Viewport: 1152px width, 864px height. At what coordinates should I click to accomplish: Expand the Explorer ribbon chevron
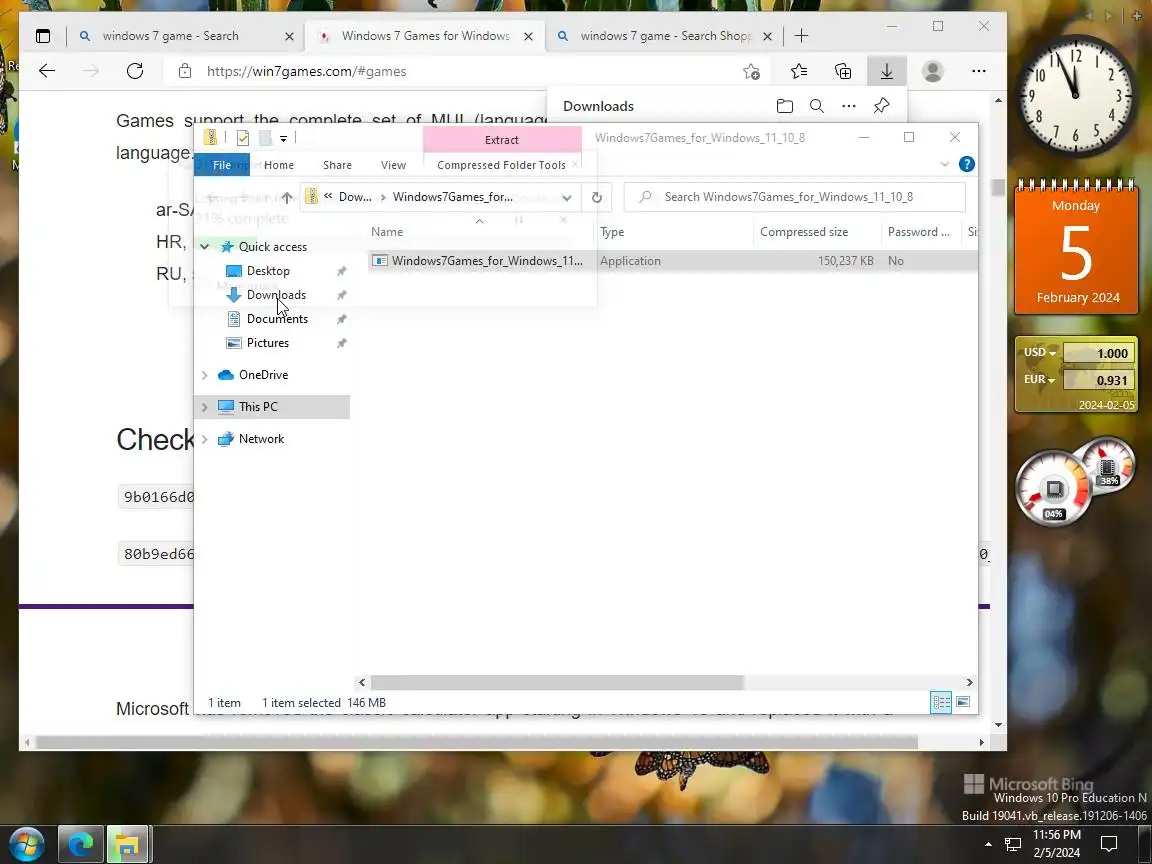coord(945,165)
